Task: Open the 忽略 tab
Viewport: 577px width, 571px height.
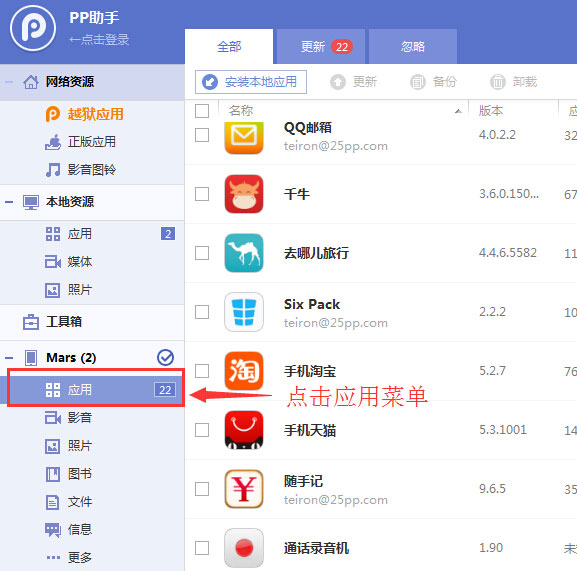Action: tap(413, 47)
